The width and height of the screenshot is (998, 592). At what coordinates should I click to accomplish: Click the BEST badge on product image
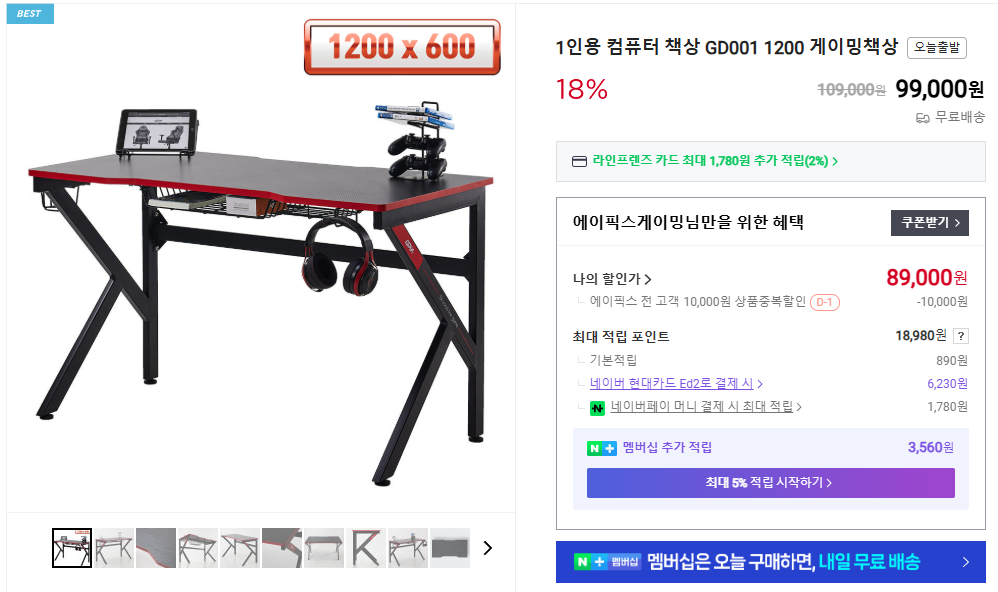(x=30, y=13)
